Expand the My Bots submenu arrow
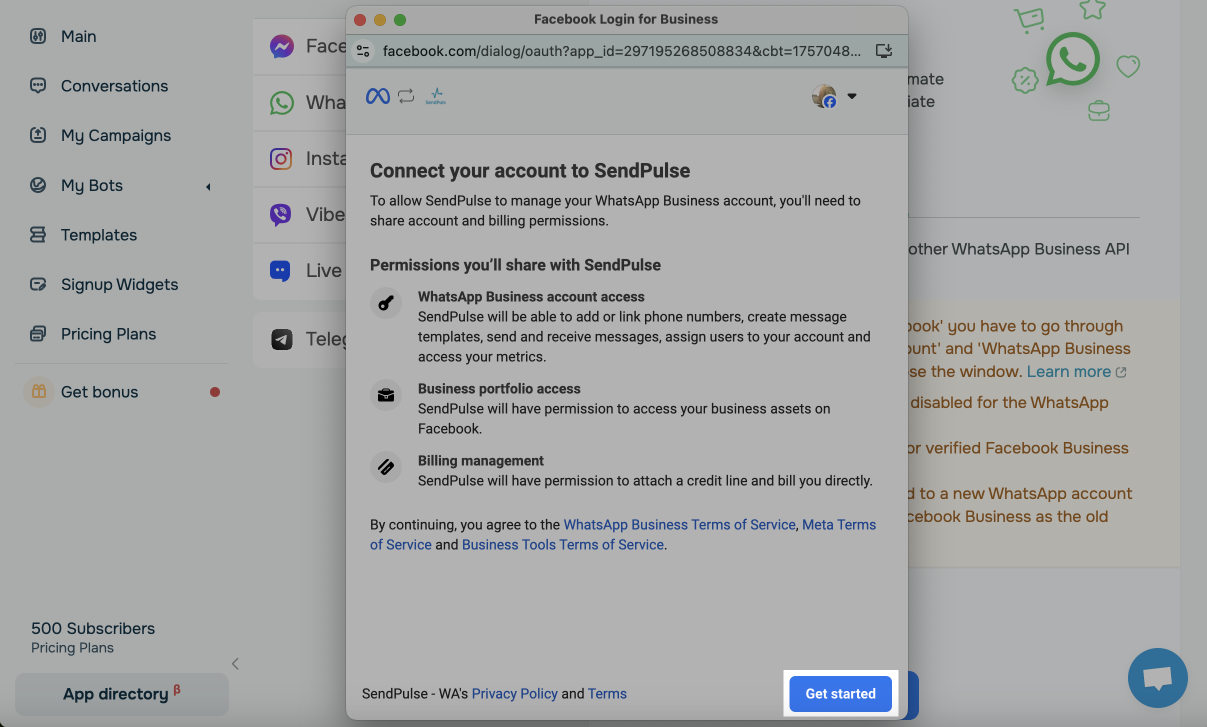 click(208, 186)
